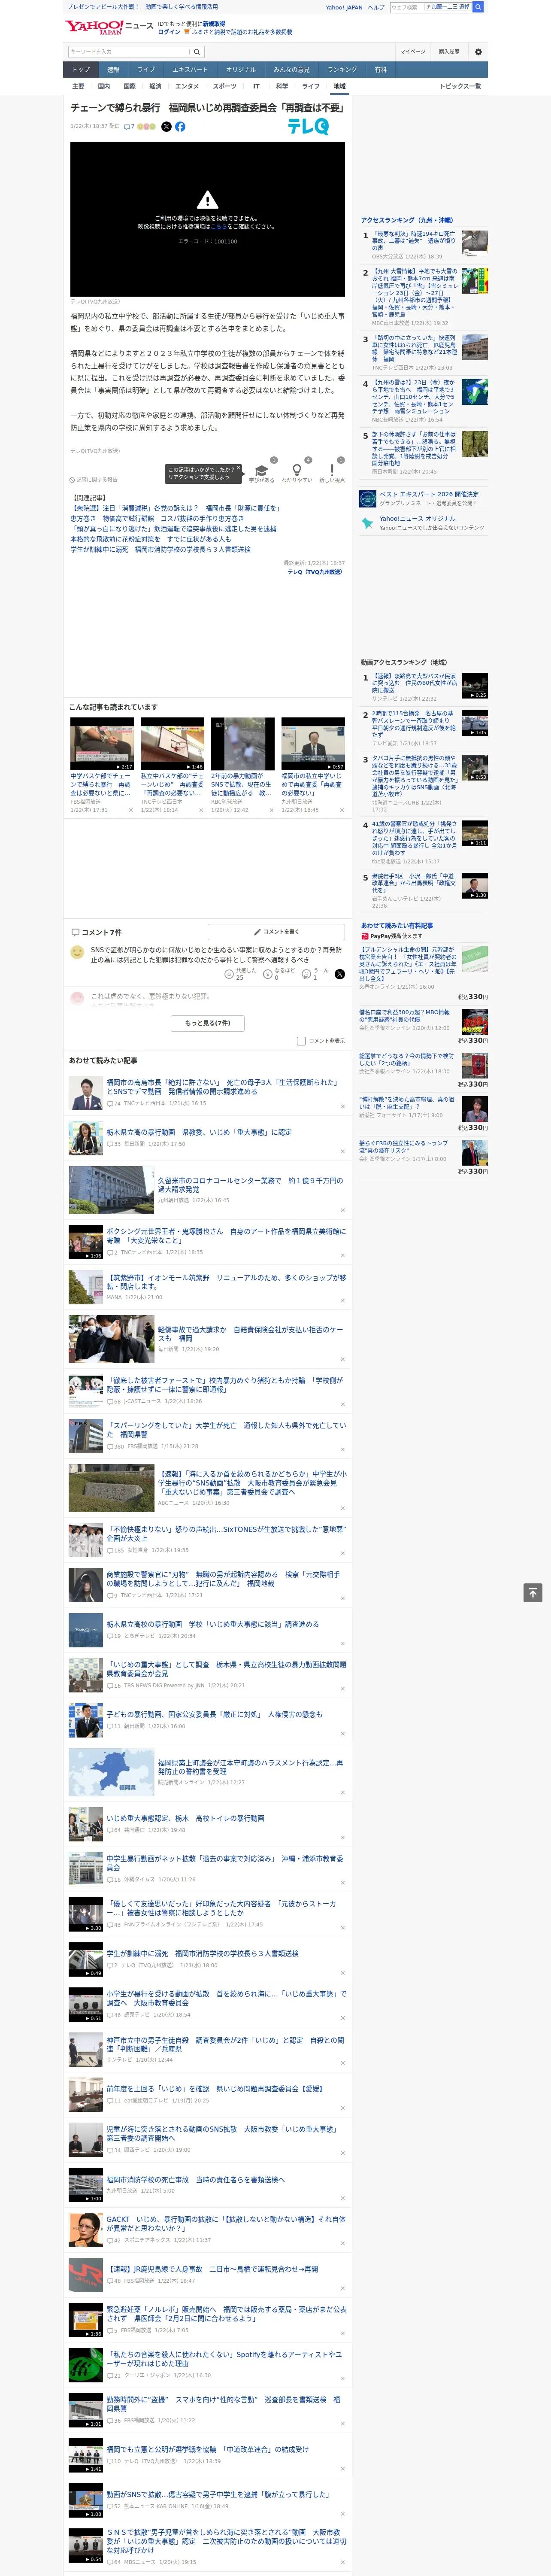This screenshot has height=2576, width=551.
Task: Click the ログイン link
Action: pyautogui.click(x=169, y=32)
